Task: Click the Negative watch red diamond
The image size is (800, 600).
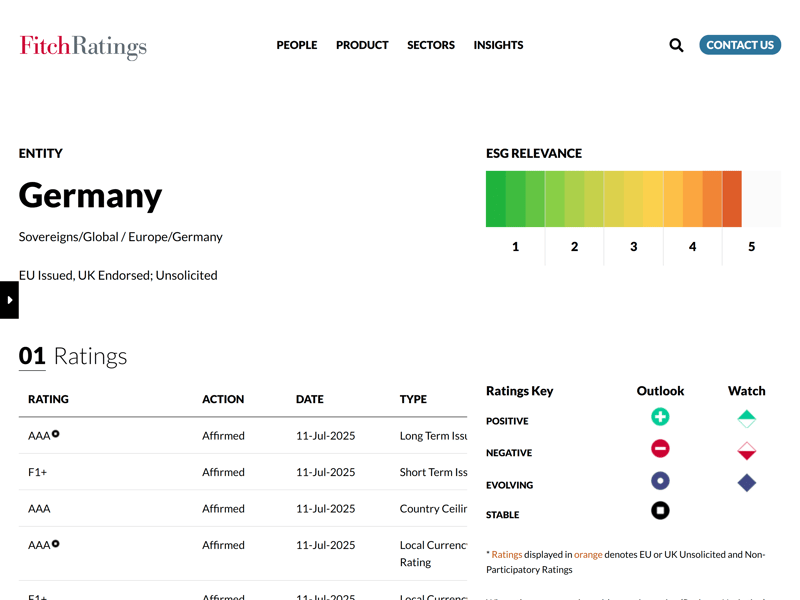Action: click(747, 451)
